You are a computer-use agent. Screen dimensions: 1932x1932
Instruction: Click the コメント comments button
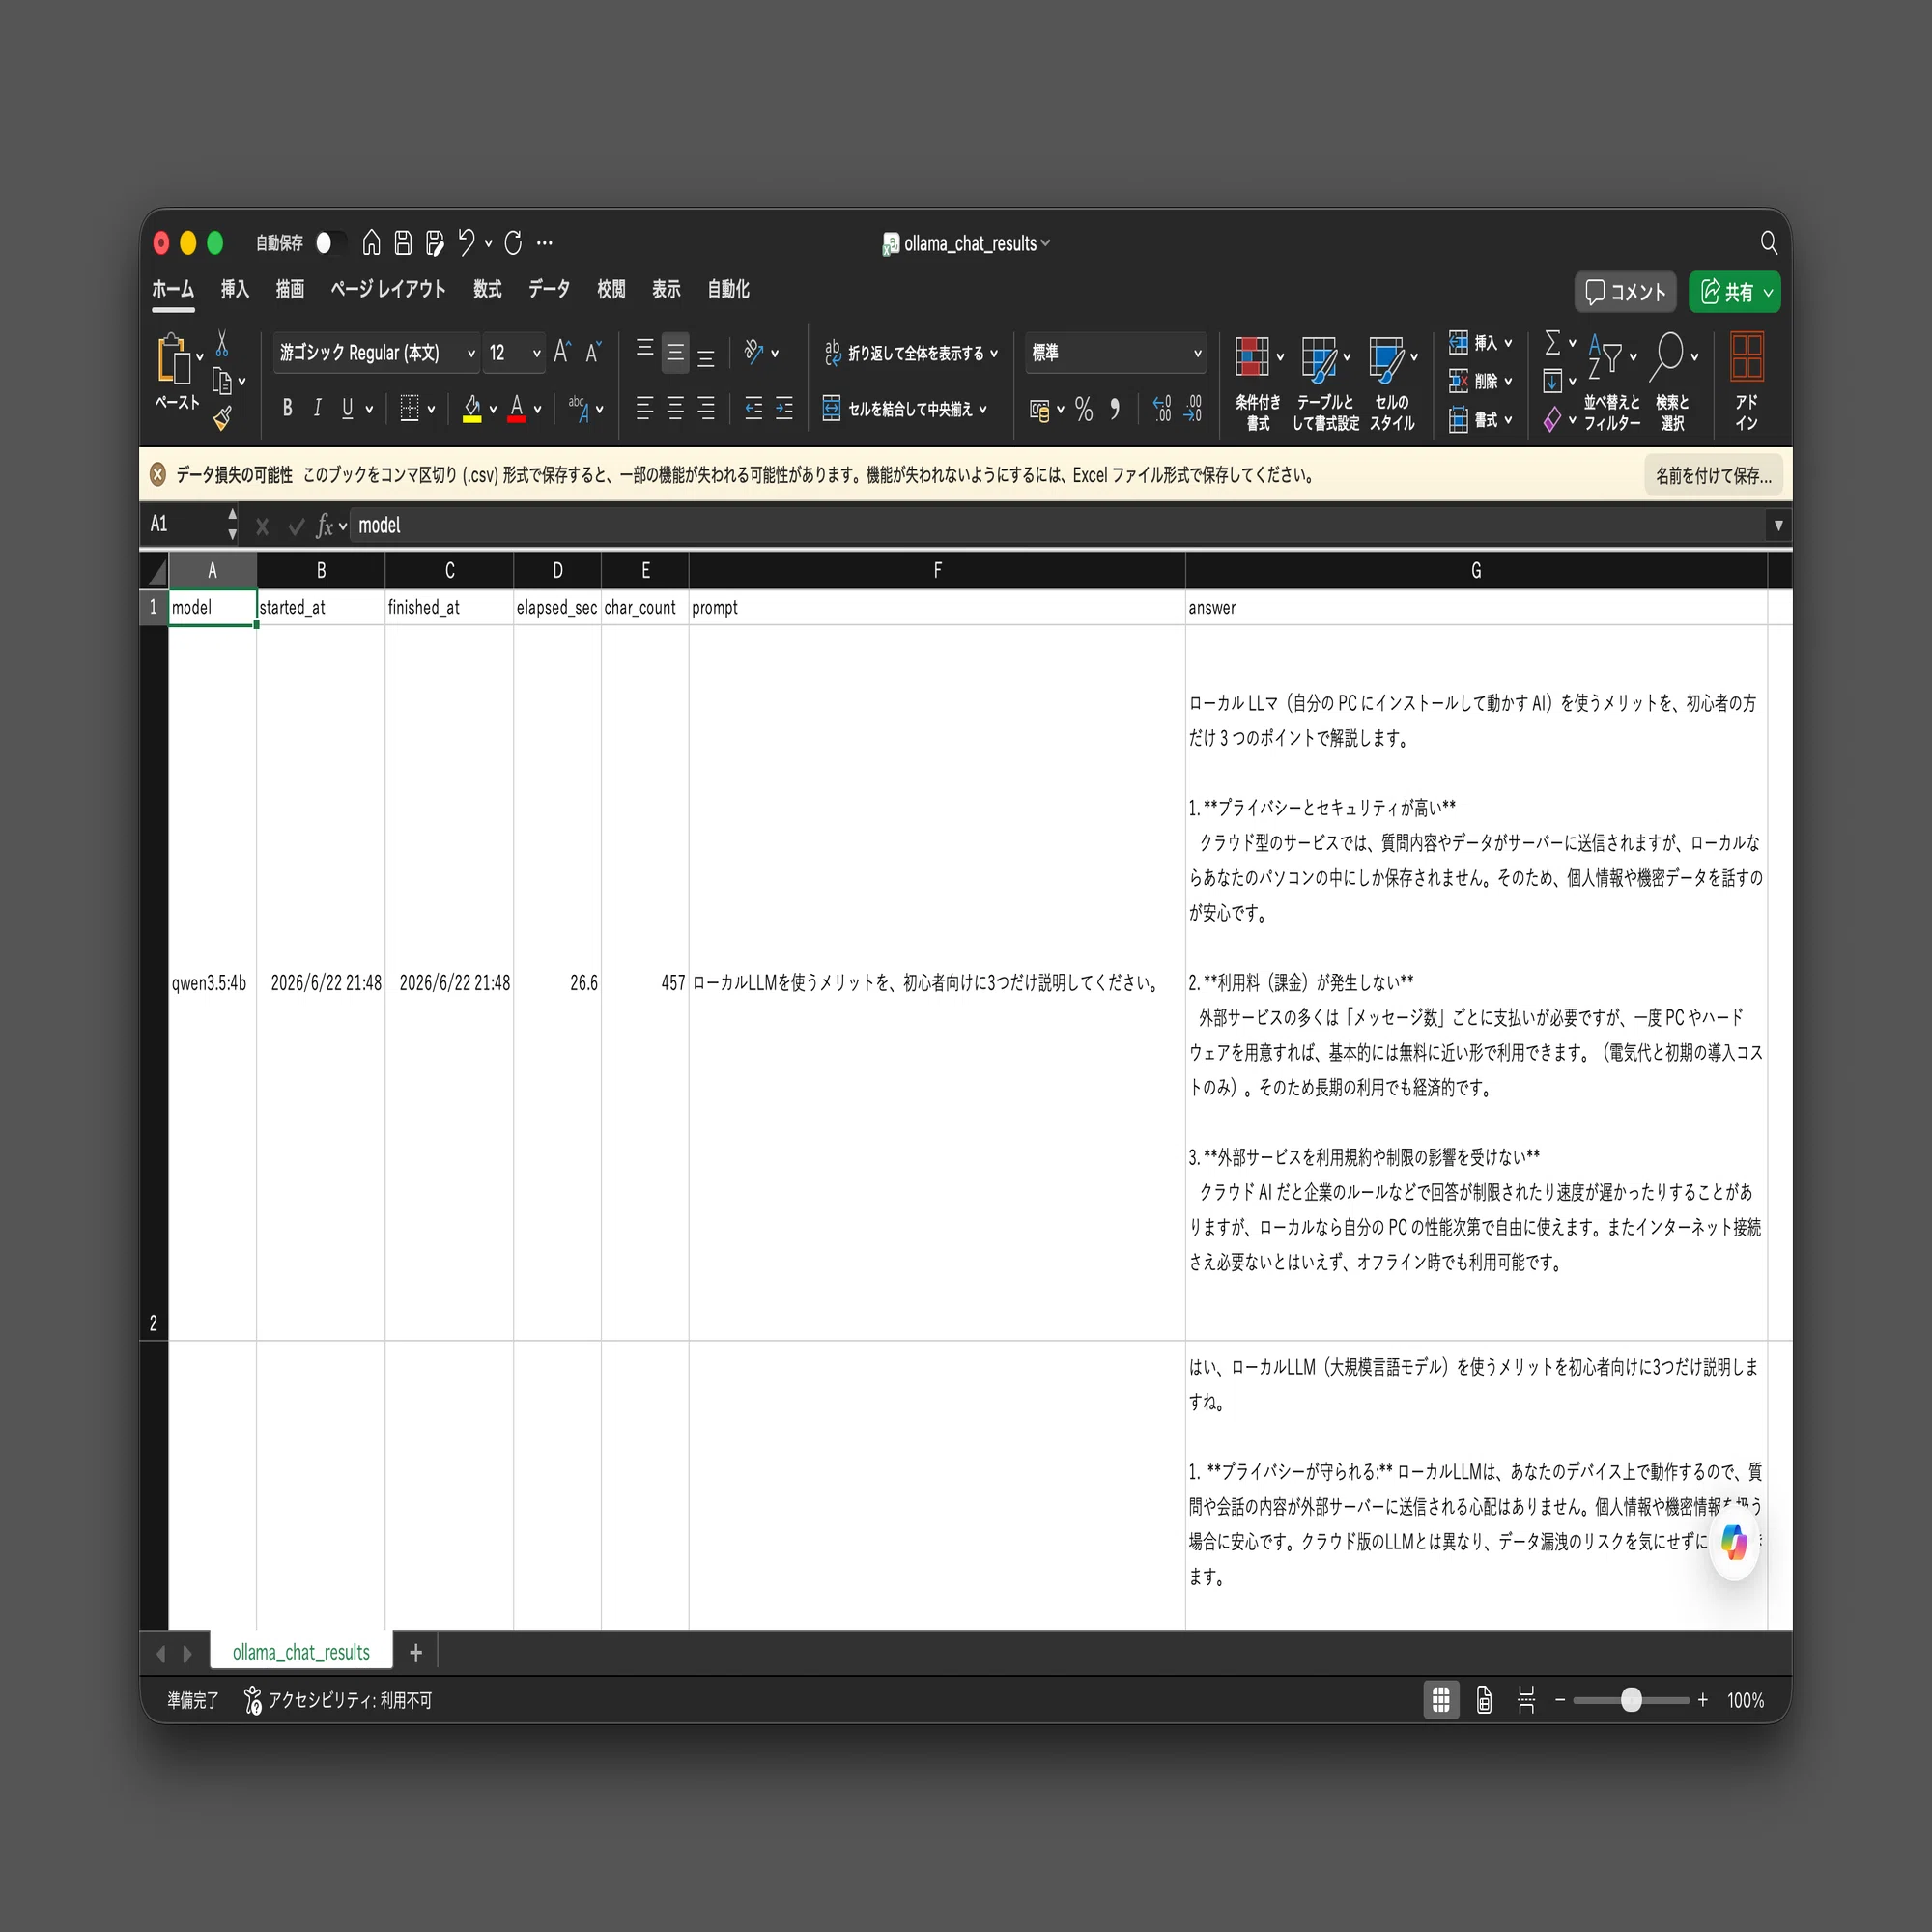(x=1625, y=292)
